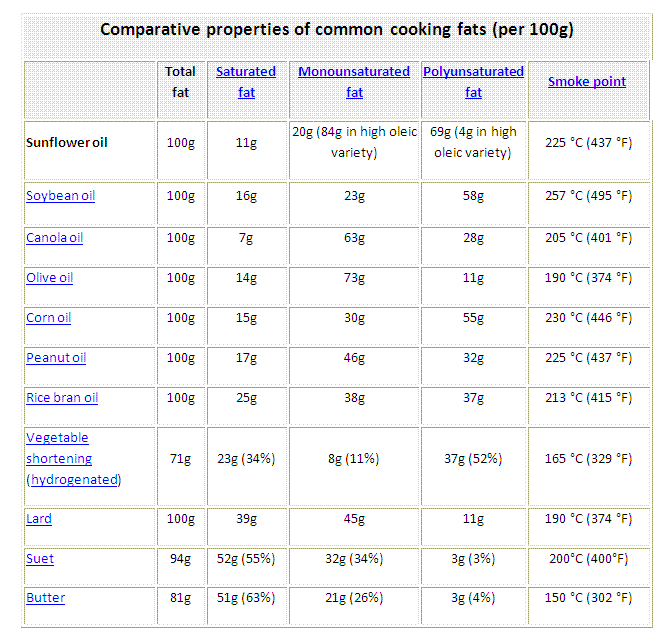This screenshot has width=668, height=636.
Task: Go to the Olive oil page
Action: click(49, 277)
